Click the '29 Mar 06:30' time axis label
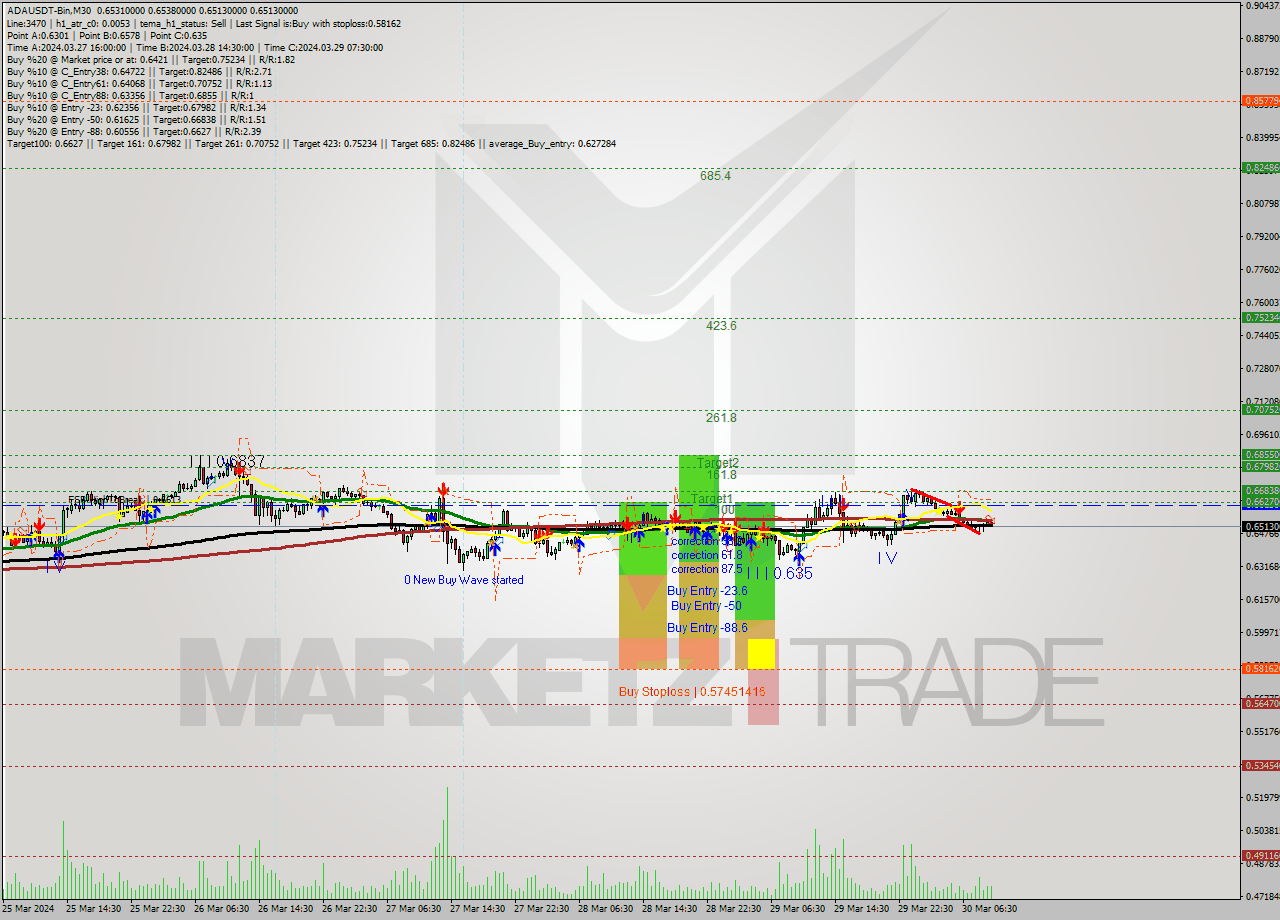 [x=799, y=909]
